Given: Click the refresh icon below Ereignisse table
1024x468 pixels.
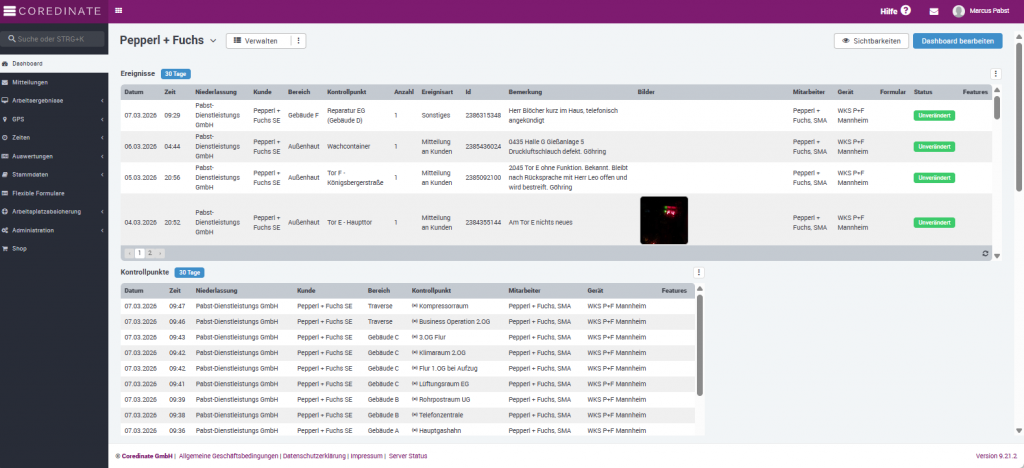Looking at the screenshot, I should pos(985,253).
